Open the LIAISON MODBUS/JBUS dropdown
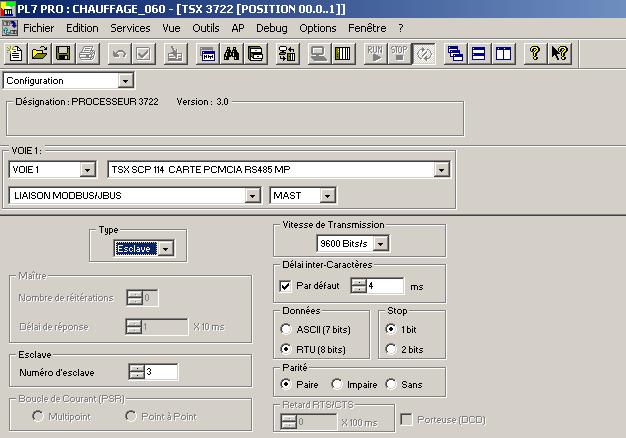The width and height of the screenshot is (626, 438). (x=252, y=196)
